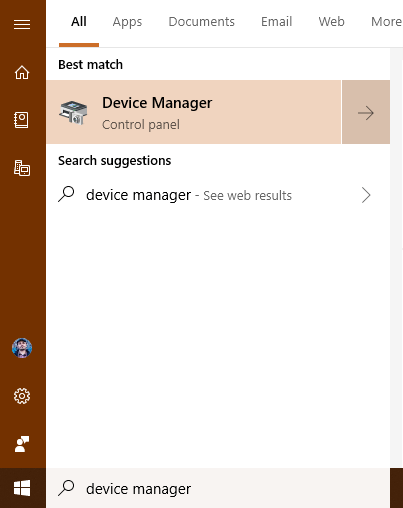Viewport: 403px width, 508px height.
Task: Click the Device Manager app icon
Action: [73, 113]
